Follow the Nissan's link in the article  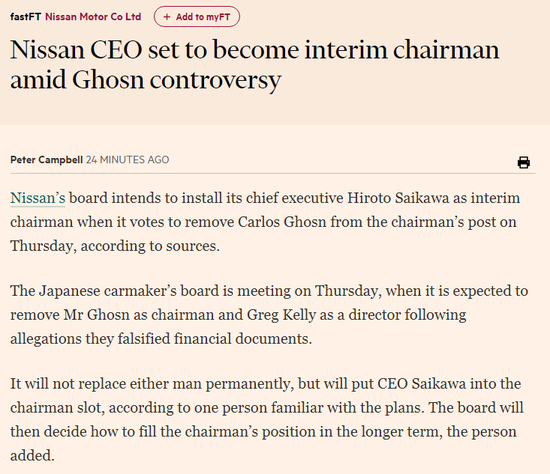coord(38,198)
